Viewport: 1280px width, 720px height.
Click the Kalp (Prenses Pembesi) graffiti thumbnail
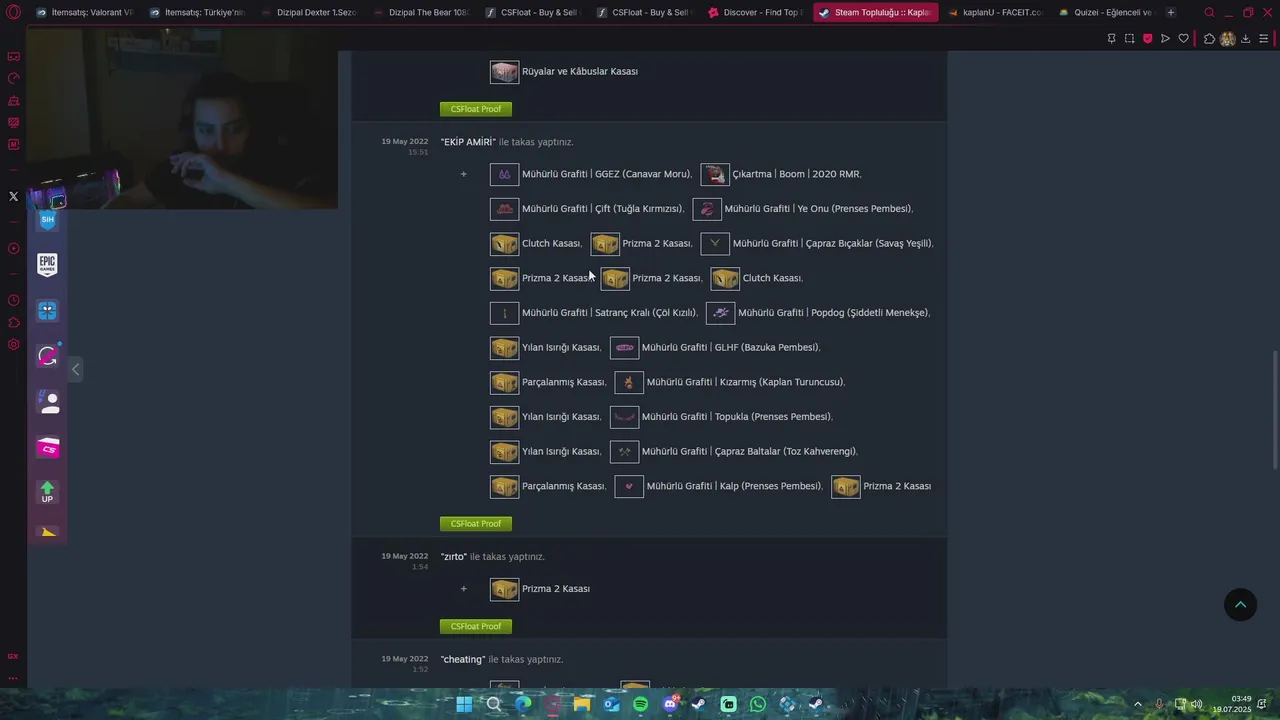[629, 486]
